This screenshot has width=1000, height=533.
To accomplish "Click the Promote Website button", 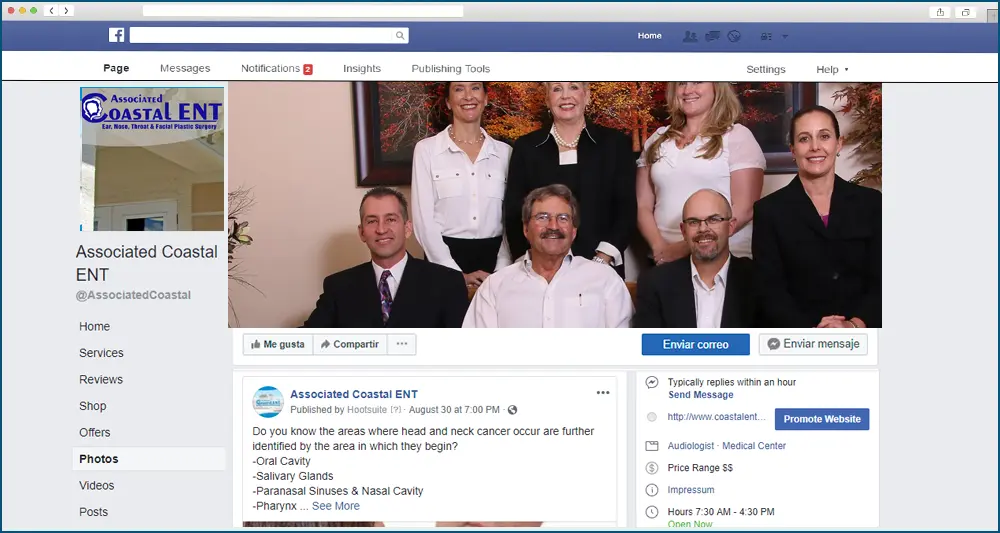I will [821, 419].
